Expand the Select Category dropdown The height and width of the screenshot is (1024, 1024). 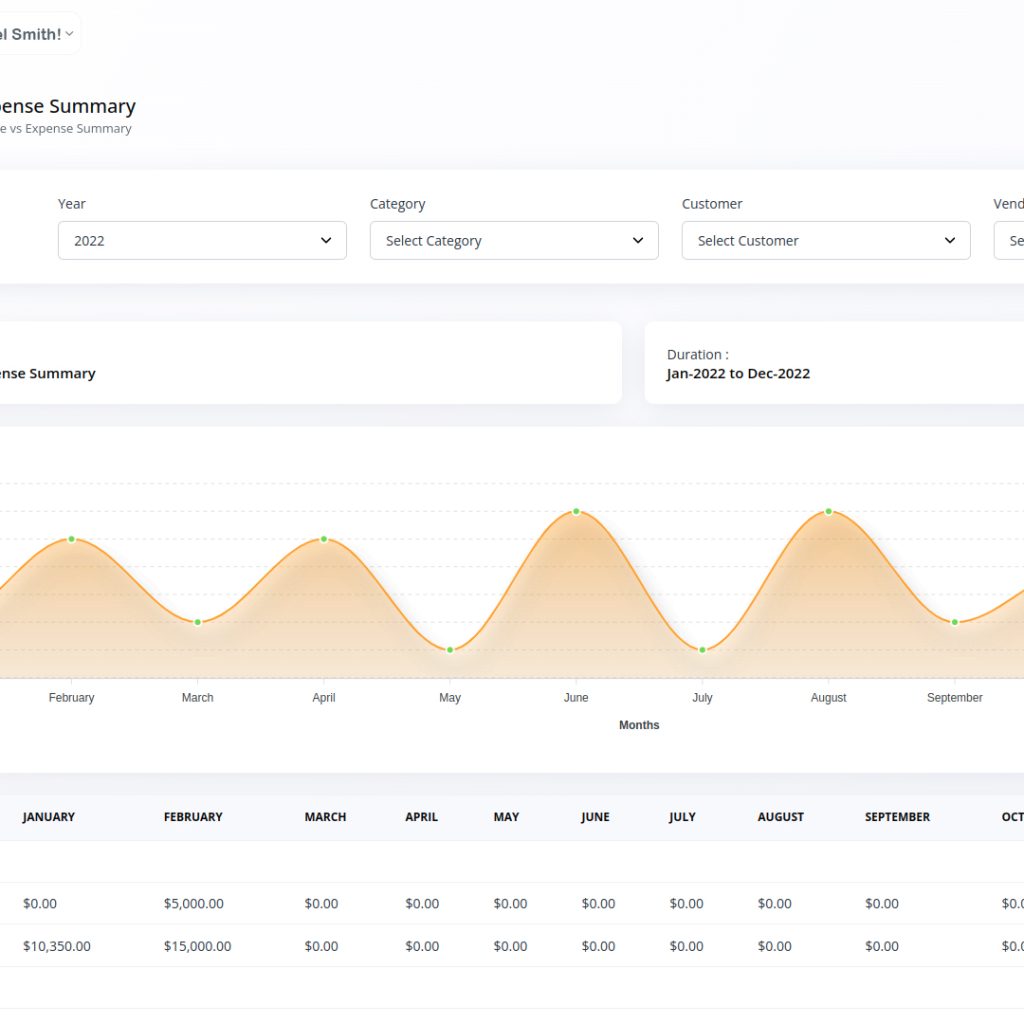pos(514,241)
